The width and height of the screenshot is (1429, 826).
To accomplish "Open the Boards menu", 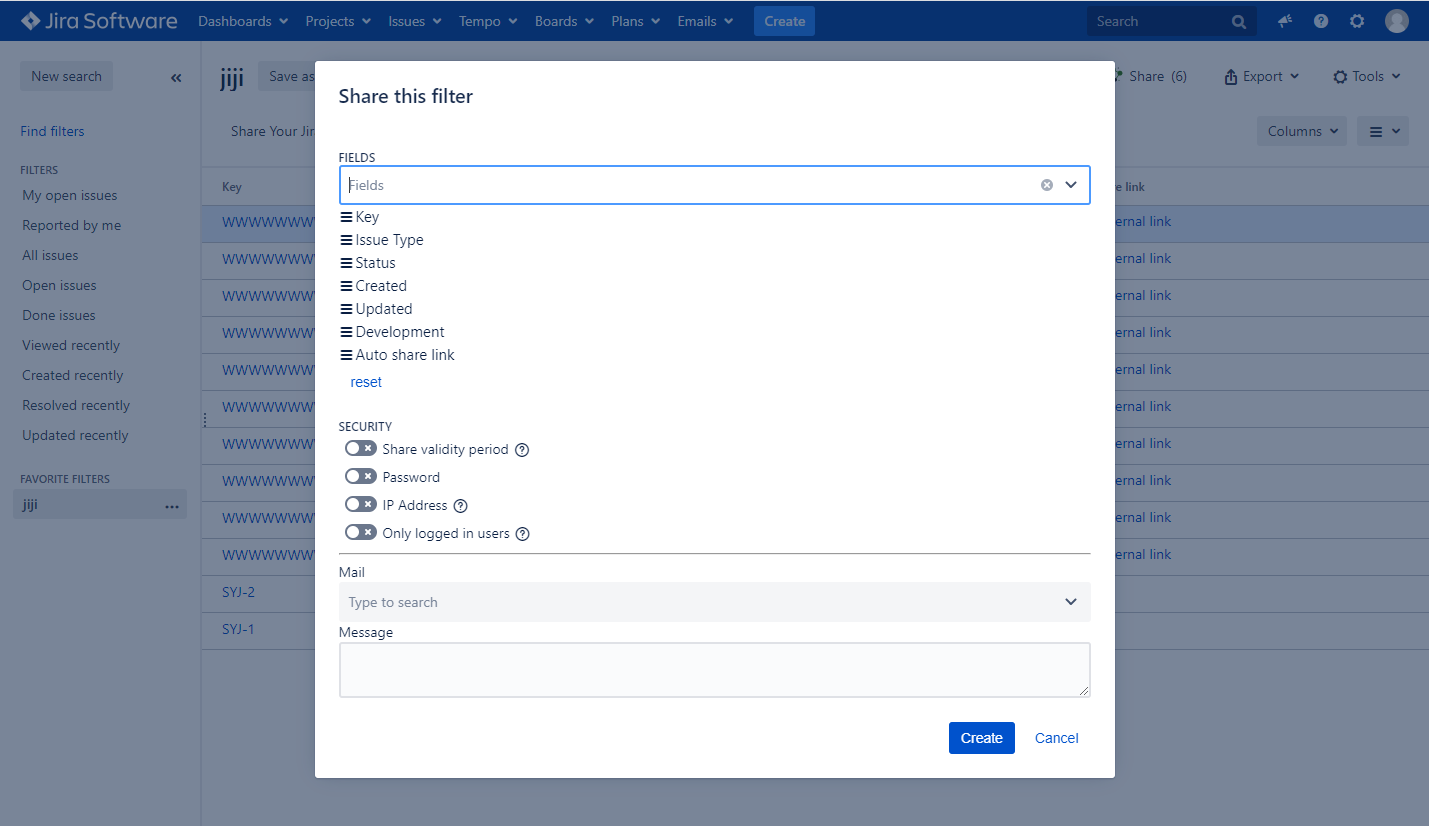I will pyautogui.click(x=564, y=21).
